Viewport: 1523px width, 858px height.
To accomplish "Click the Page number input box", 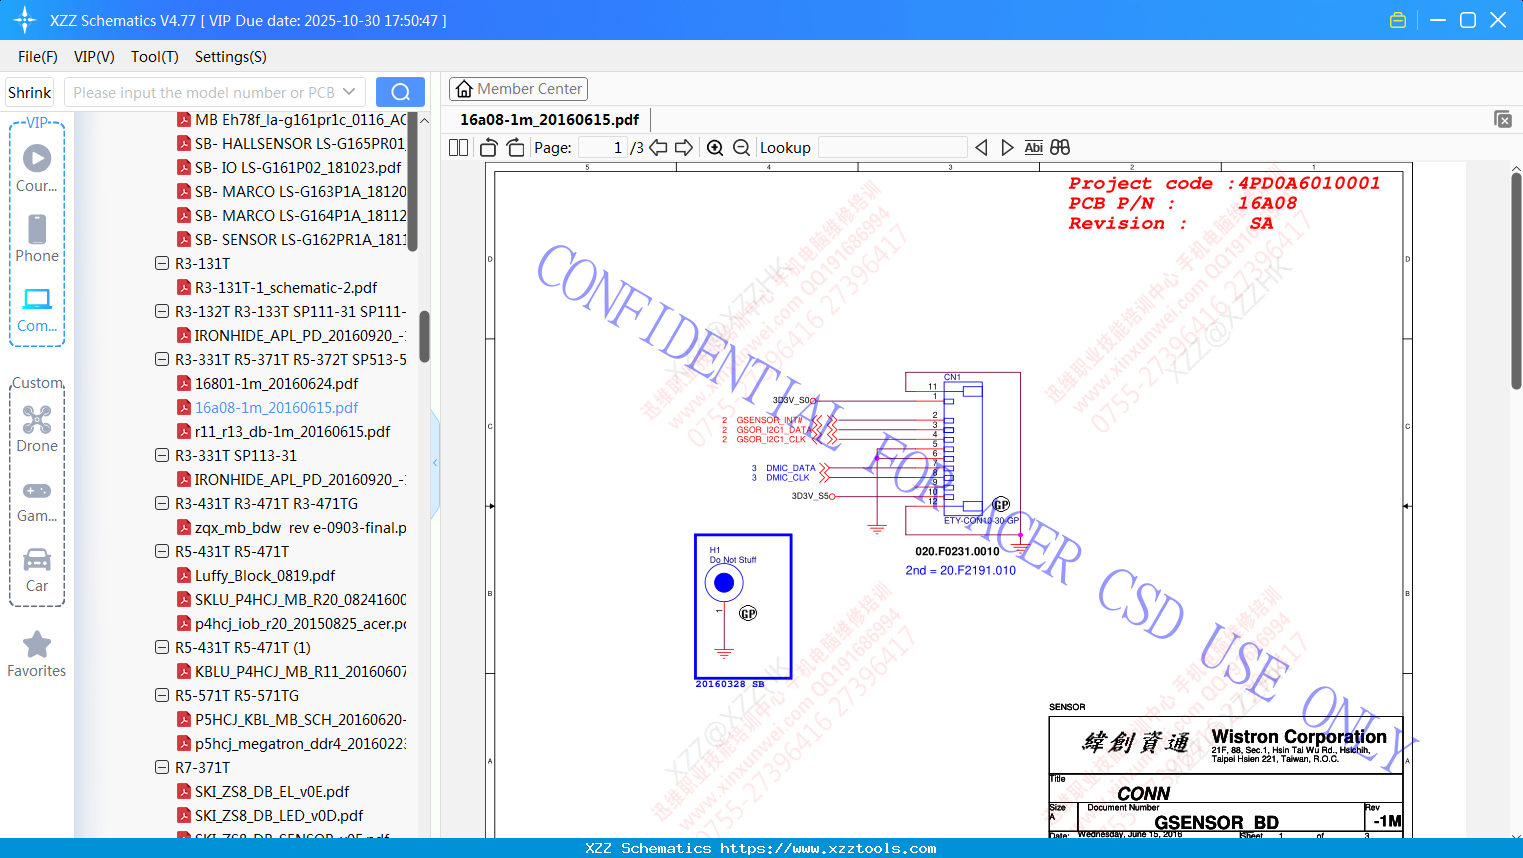I will click(x=602, y=148).
